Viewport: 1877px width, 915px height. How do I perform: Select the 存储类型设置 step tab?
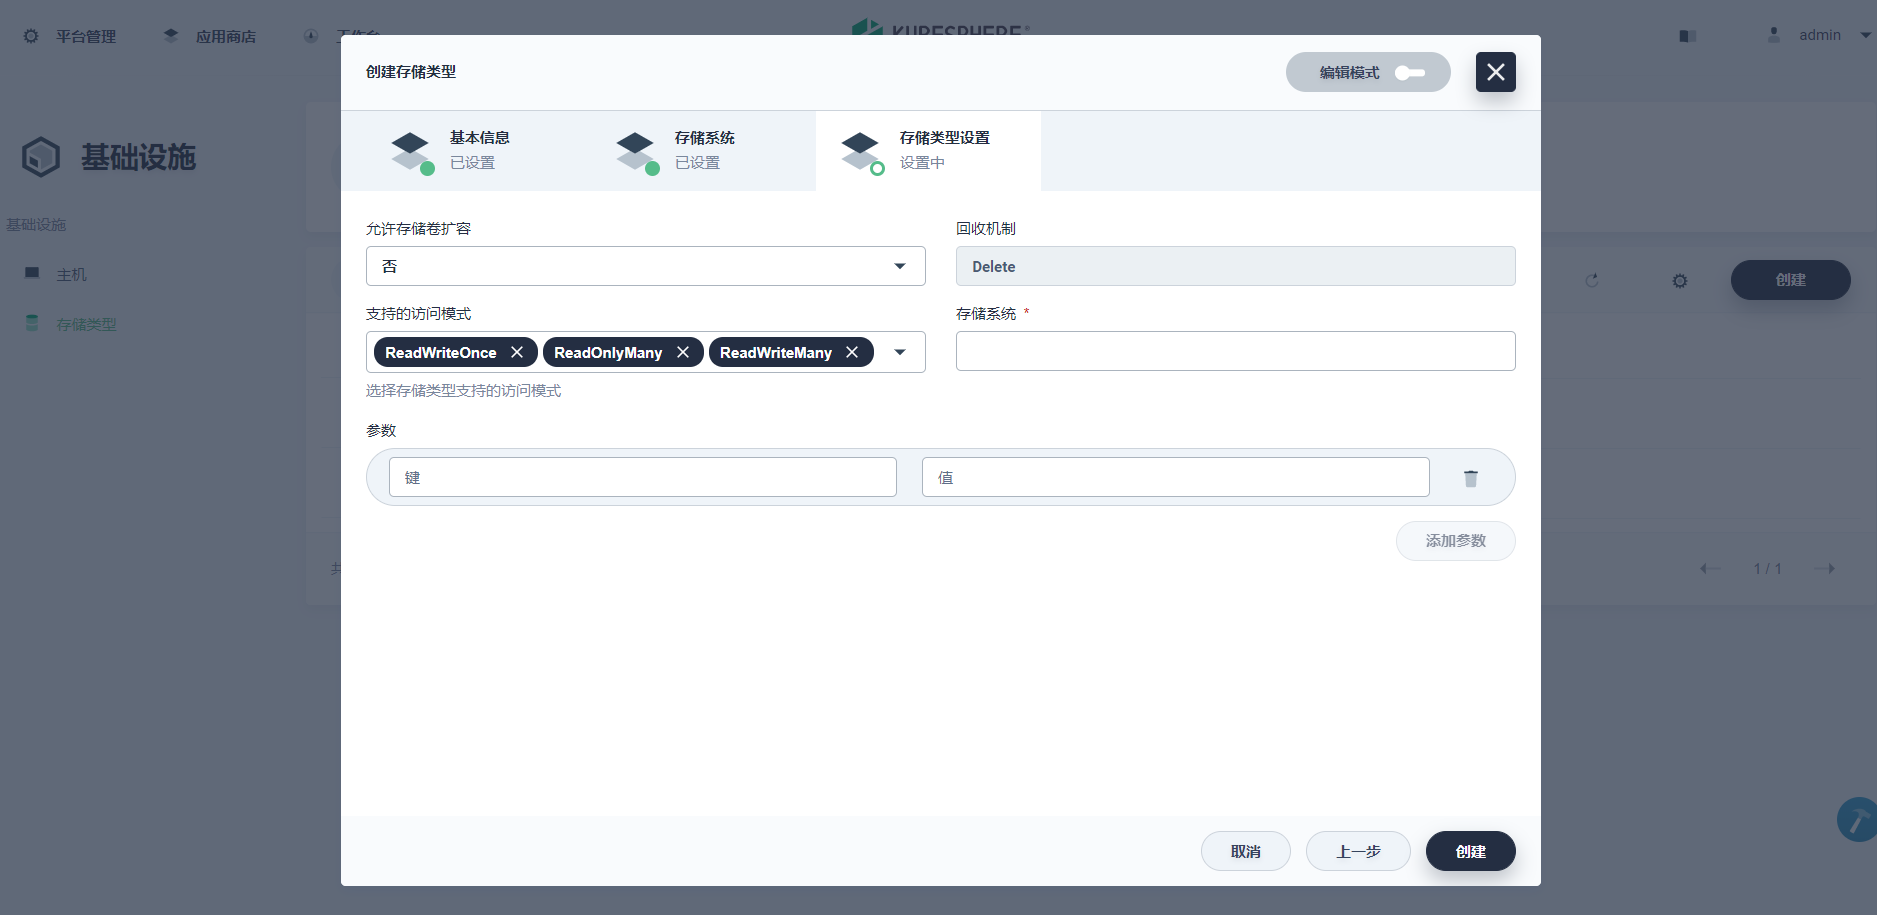(x=928, y=151)
